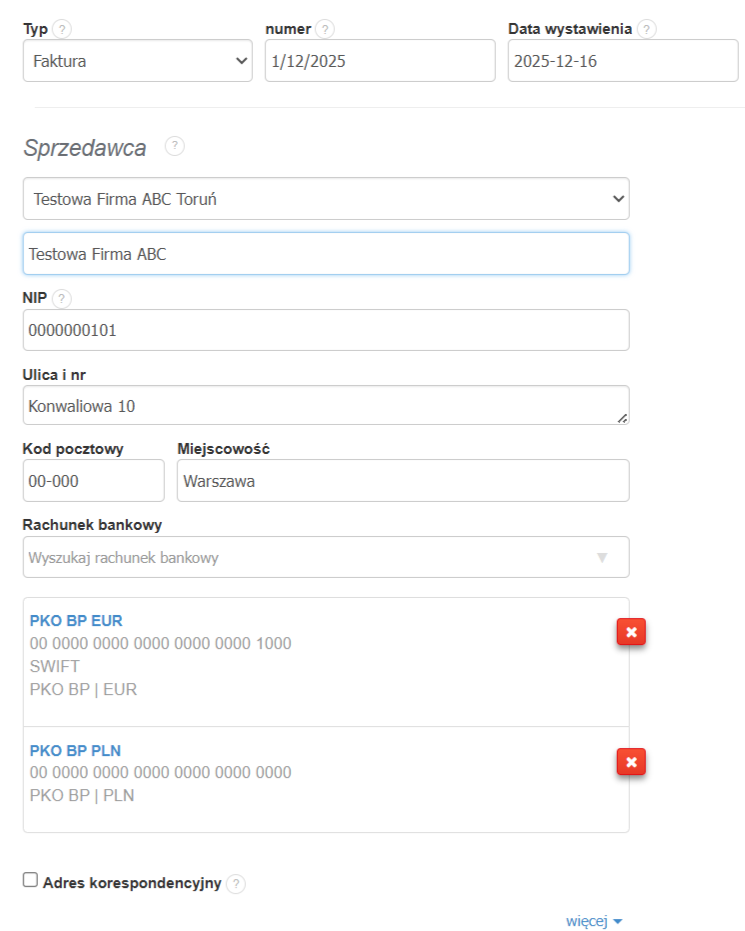This screenshot has height=931, width=745.
Task: Click the invoice numer field
Action: 380,61
